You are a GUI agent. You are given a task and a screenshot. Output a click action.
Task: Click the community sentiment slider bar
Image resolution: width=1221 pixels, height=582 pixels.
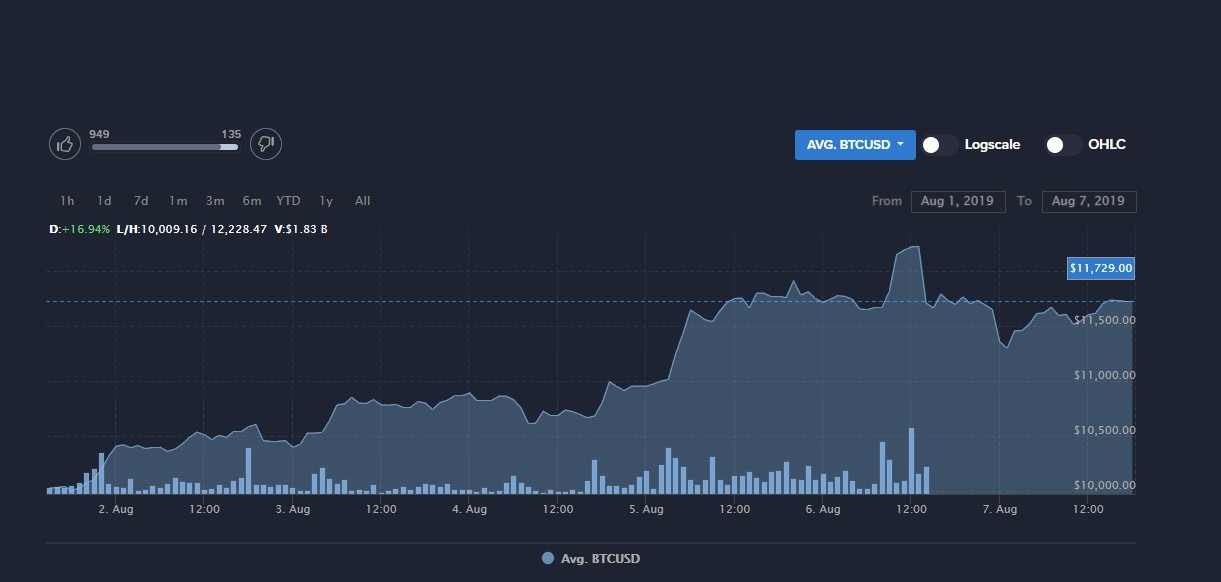(164, 147)
